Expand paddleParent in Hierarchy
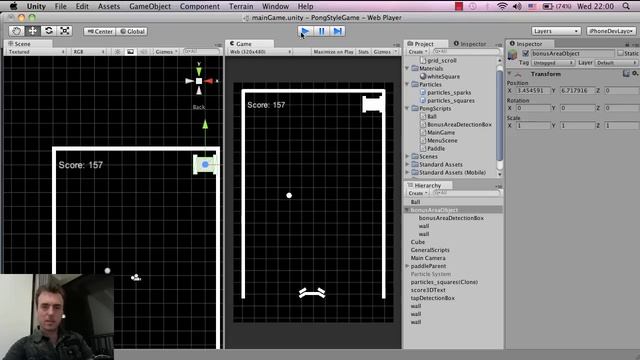The height and width of the screenshot is (360, 640). tap(407, 266)
